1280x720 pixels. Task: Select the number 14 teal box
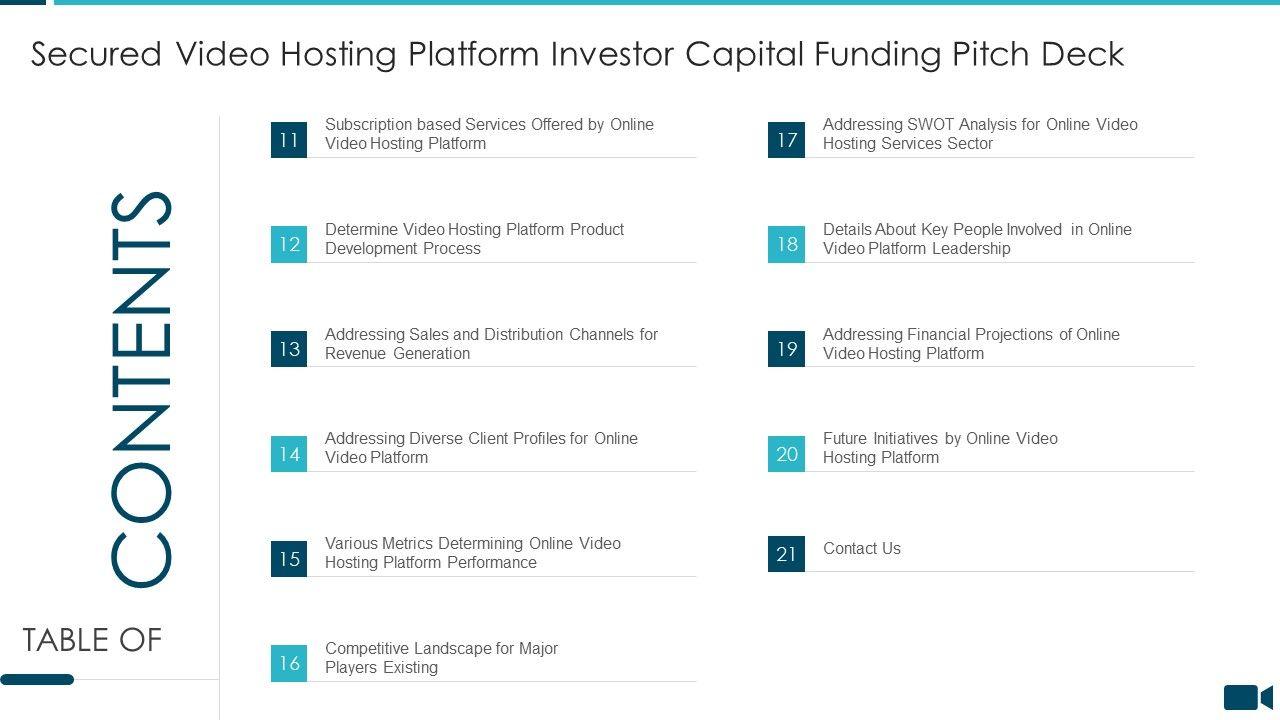click(x=289, y=454)
